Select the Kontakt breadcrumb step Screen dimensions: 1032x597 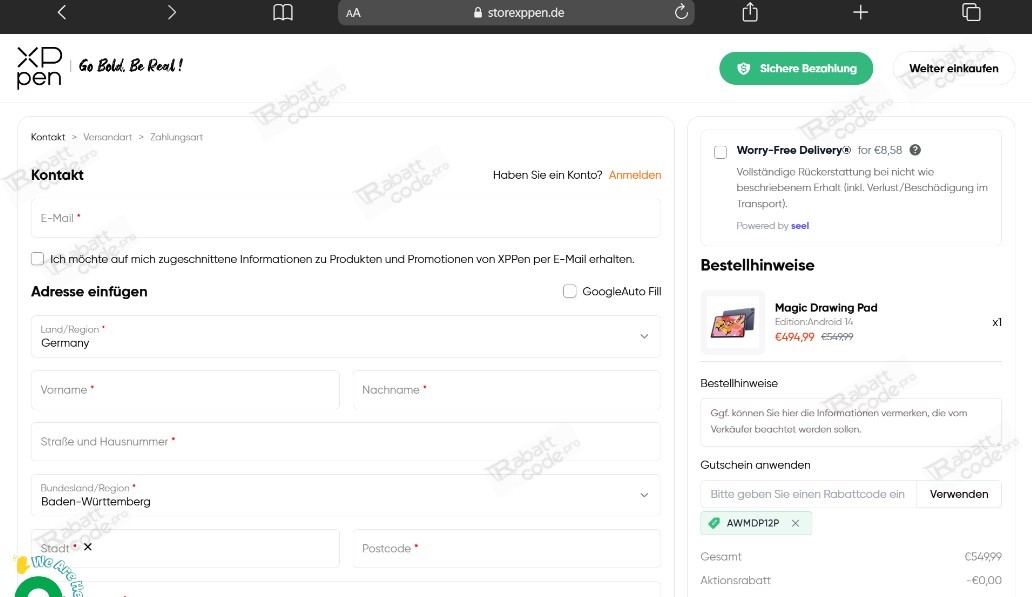[x=48, y=137]
